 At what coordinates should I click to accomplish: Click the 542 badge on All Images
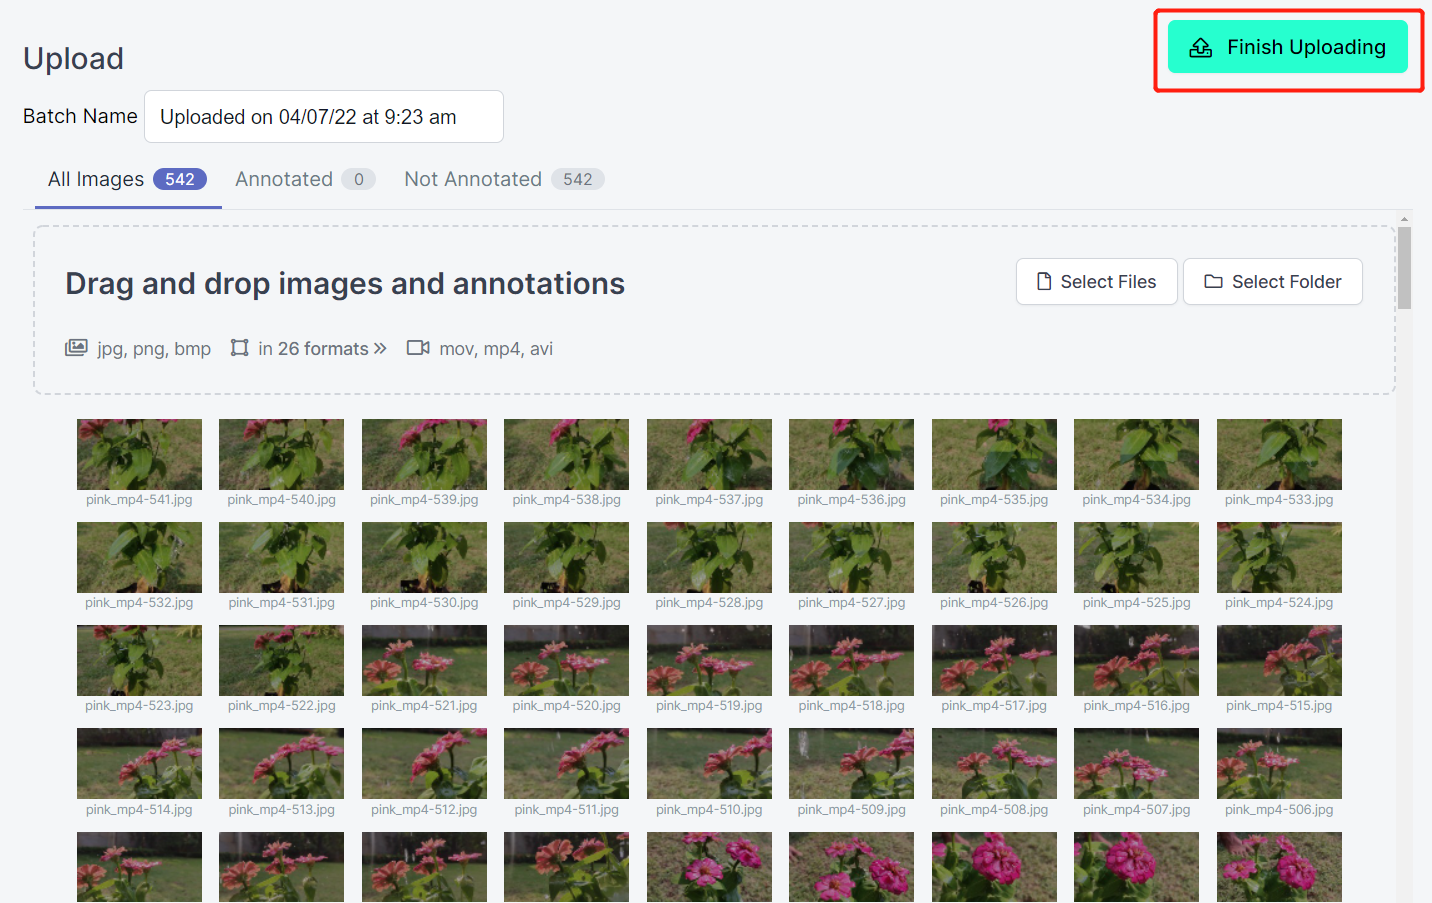[x=180, y=179]
